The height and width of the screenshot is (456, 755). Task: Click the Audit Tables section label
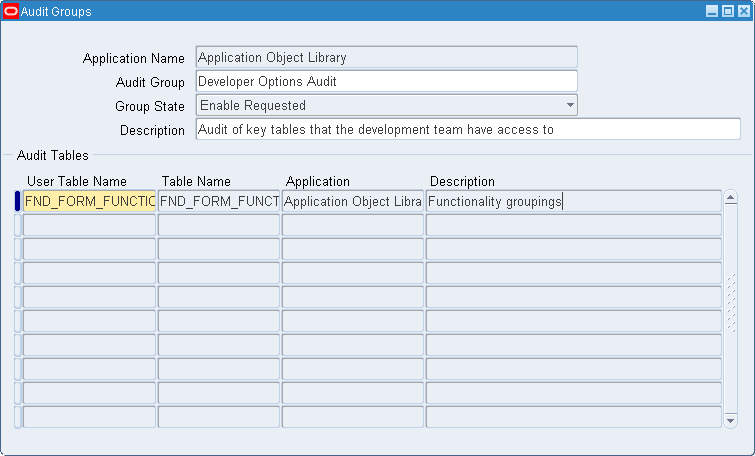click(52, 156)
